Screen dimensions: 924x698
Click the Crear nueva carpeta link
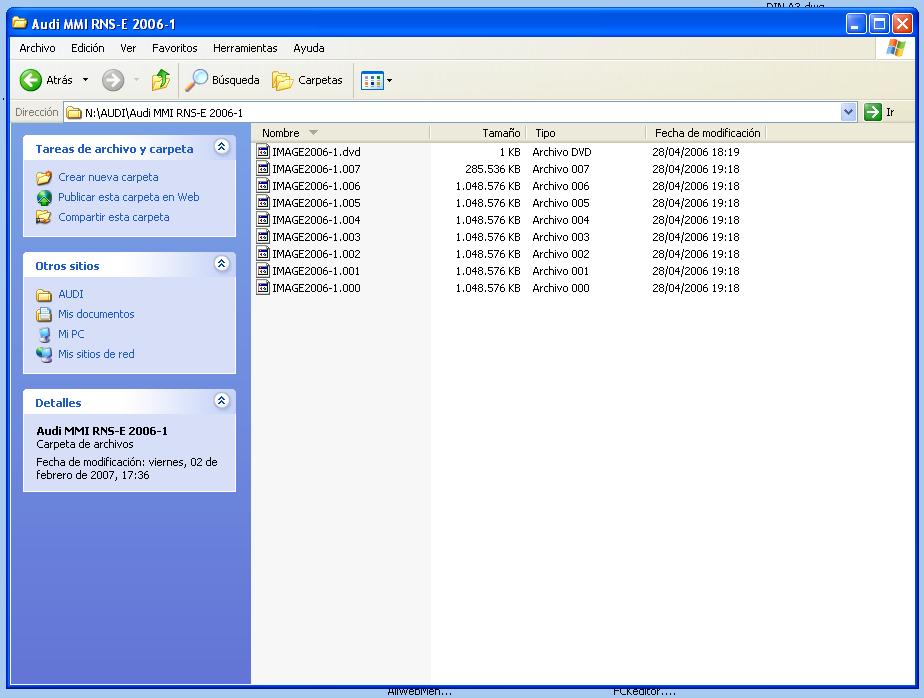pyautogui.click(x=108, y=177)
